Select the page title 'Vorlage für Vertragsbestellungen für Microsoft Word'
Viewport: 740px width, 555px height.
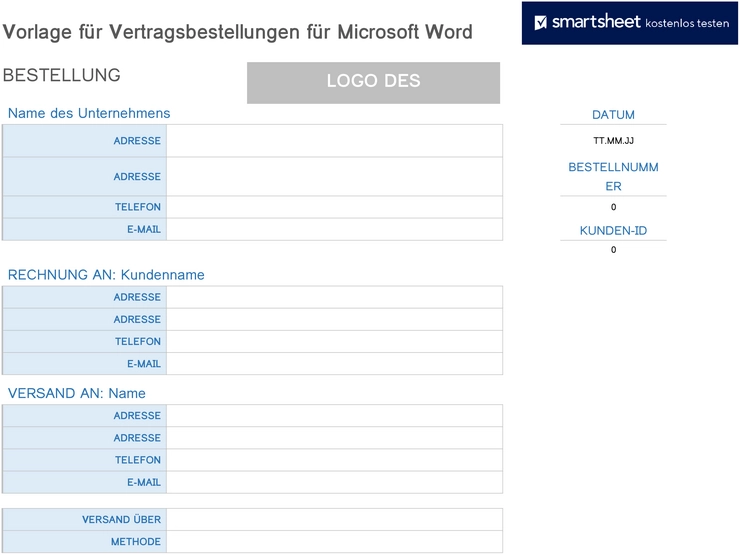(x=237, y=32)
